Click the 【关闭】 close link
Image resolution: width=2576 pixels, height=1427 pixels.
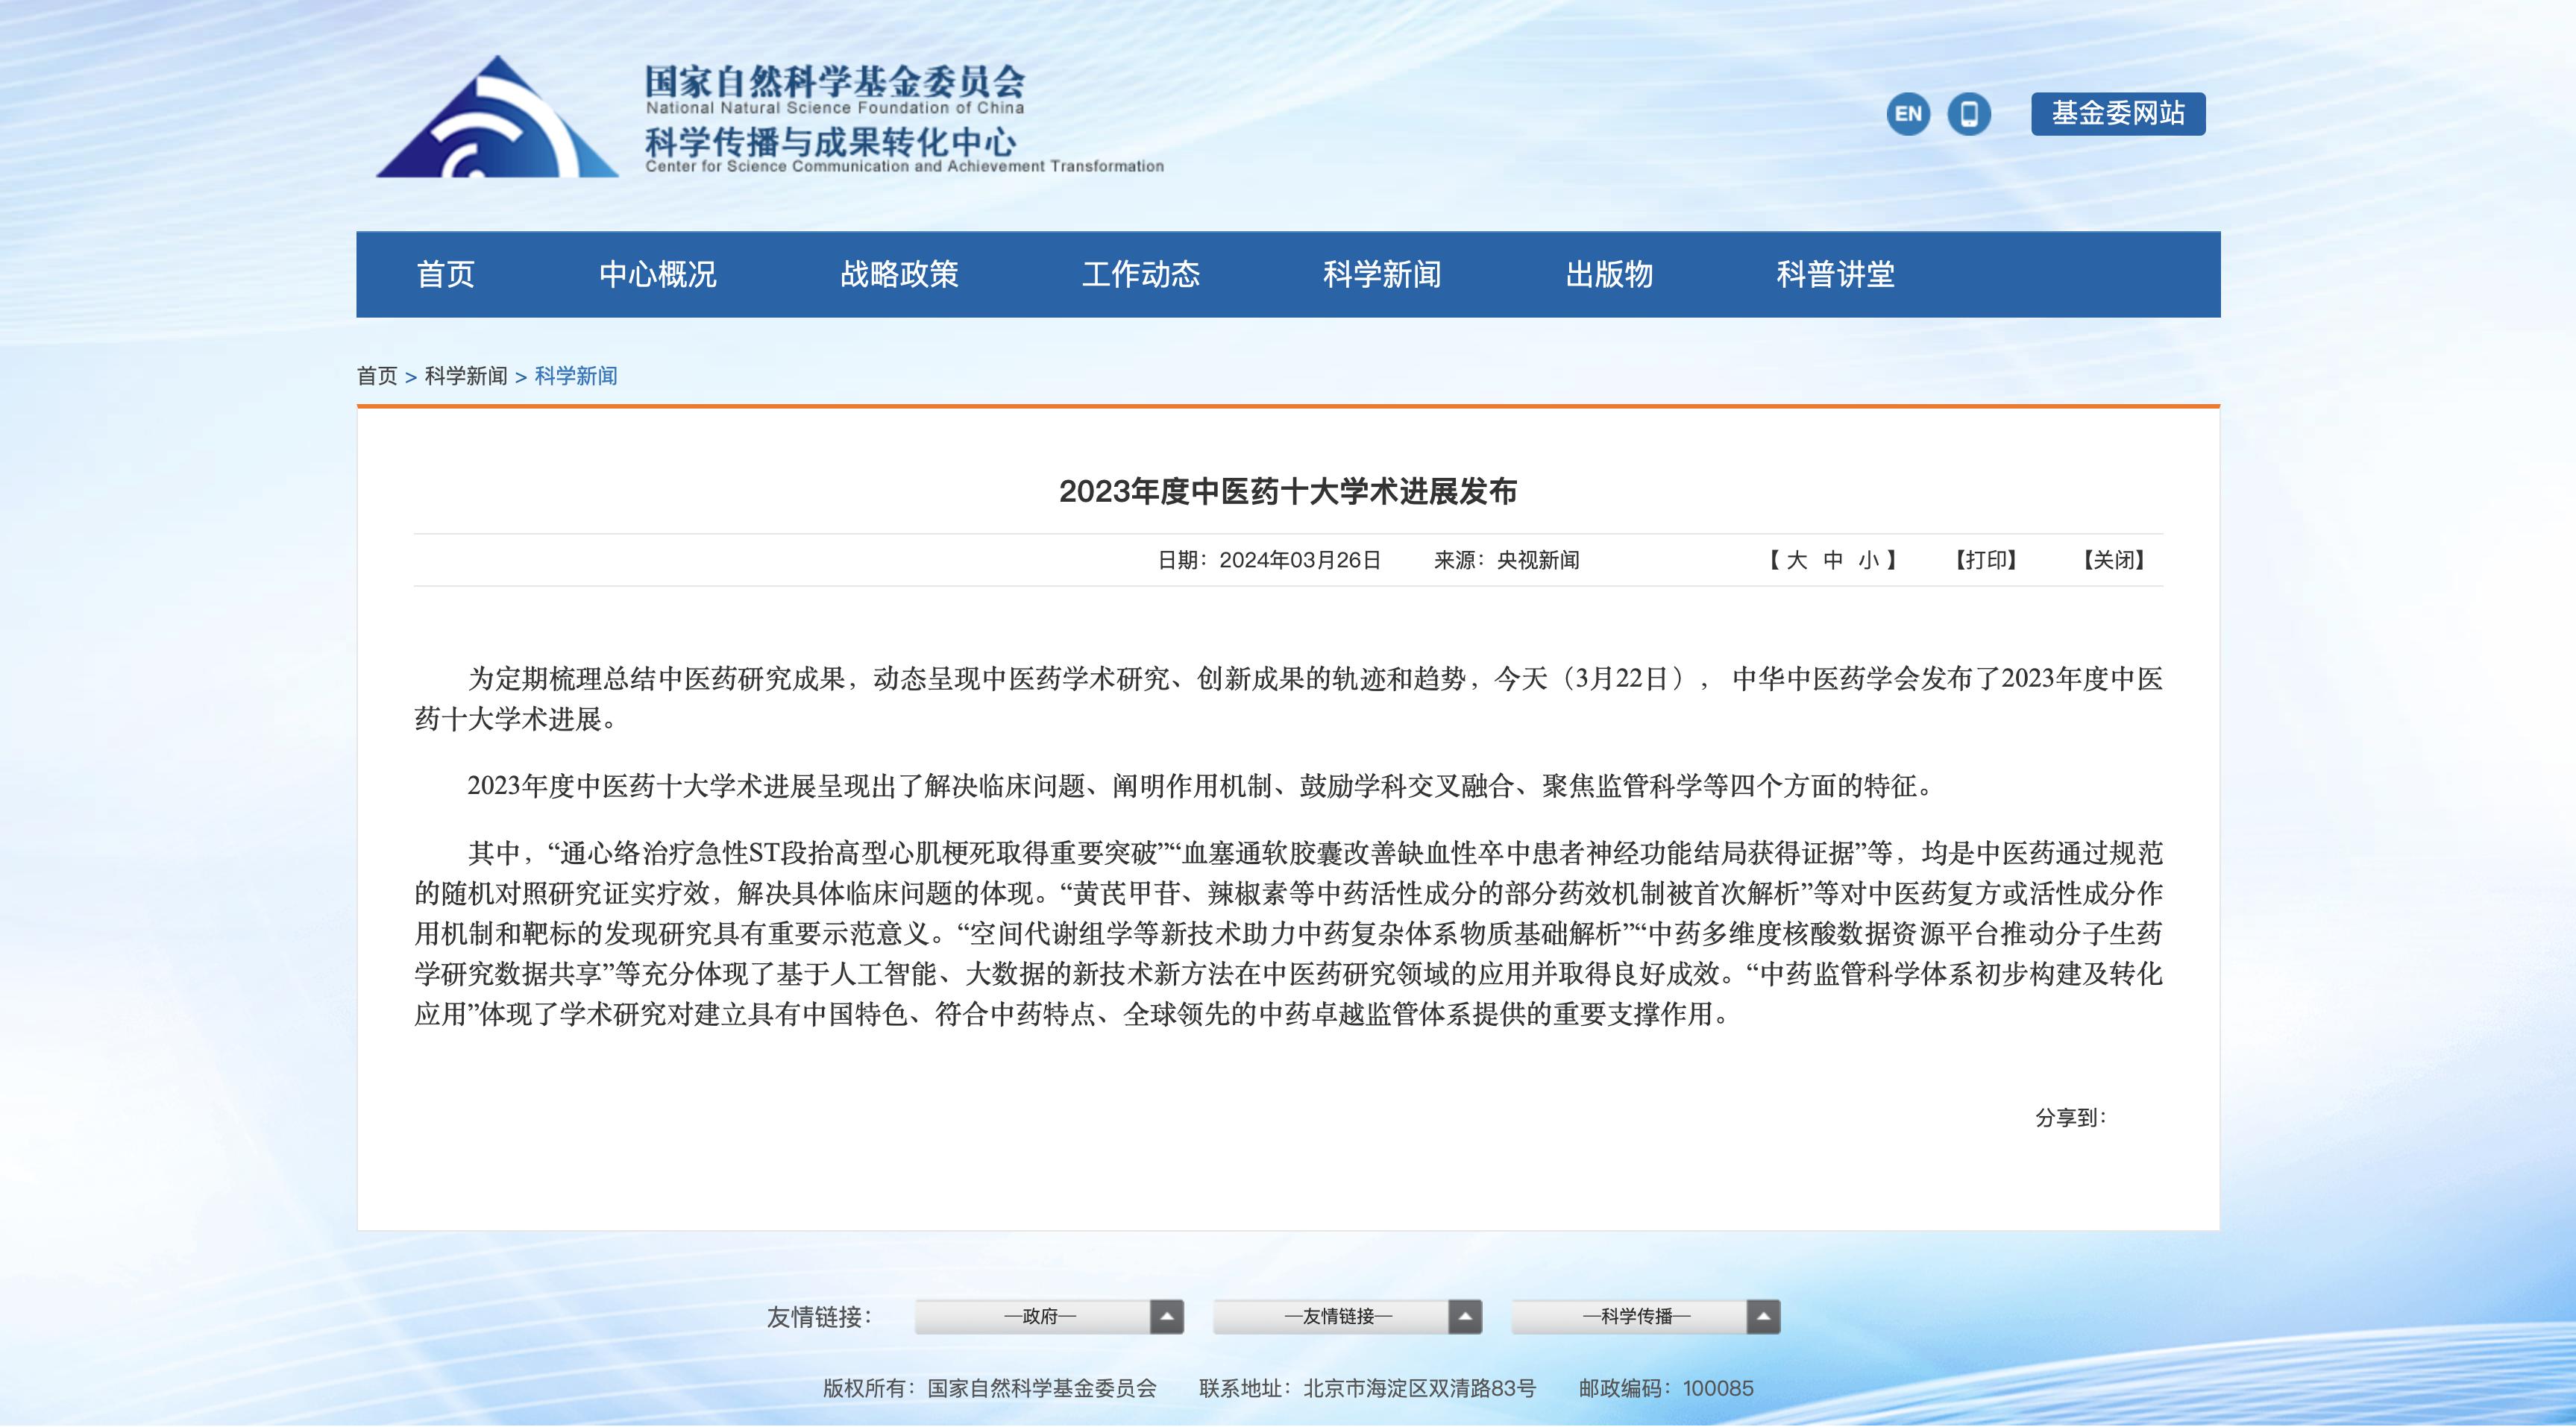point(2114,560)
